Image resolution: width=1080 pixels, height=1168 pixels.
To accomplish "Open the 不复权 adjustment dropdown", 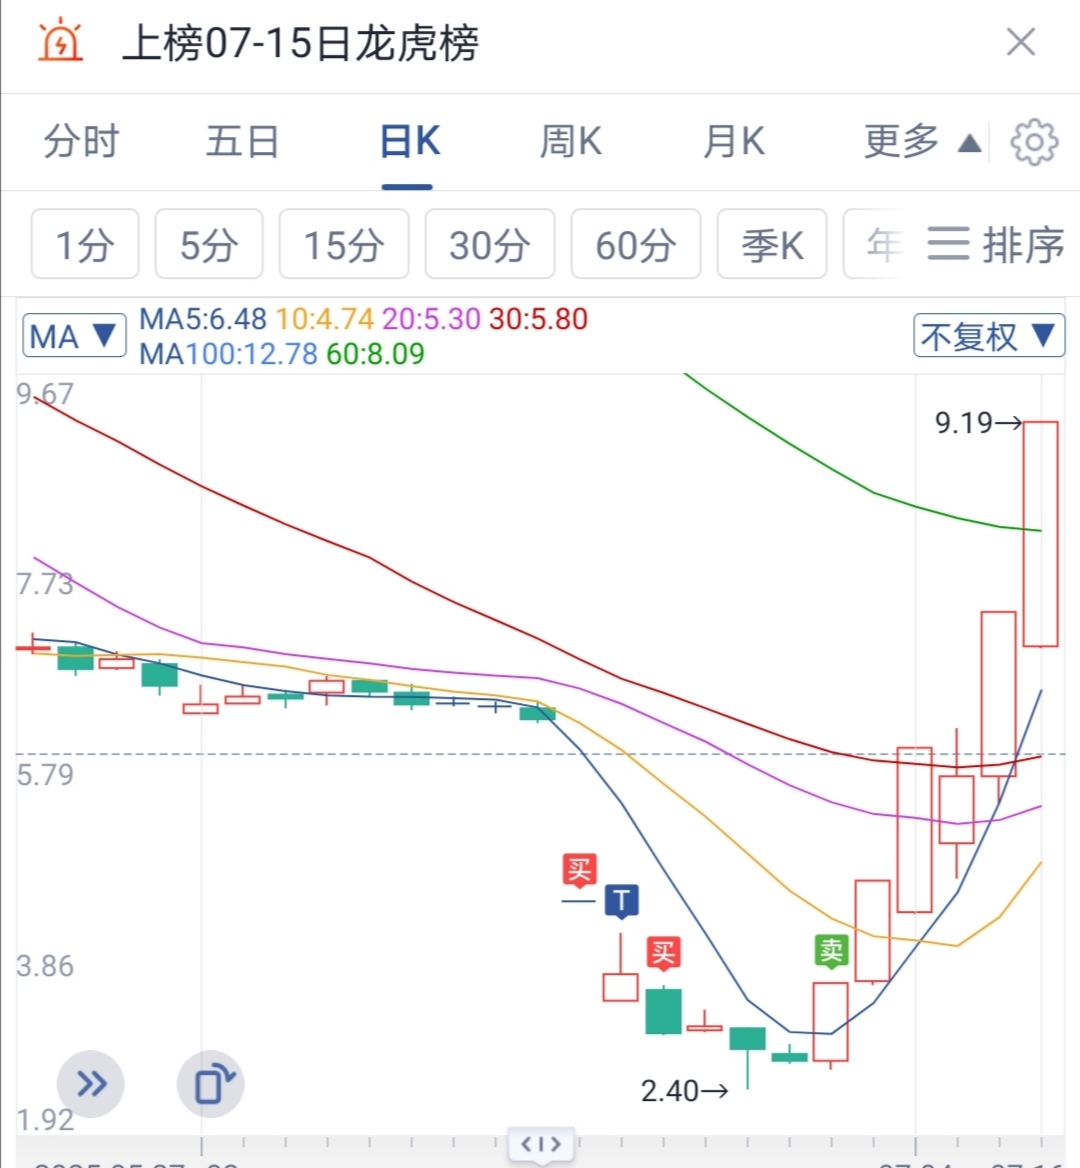I will coord(988,336).
